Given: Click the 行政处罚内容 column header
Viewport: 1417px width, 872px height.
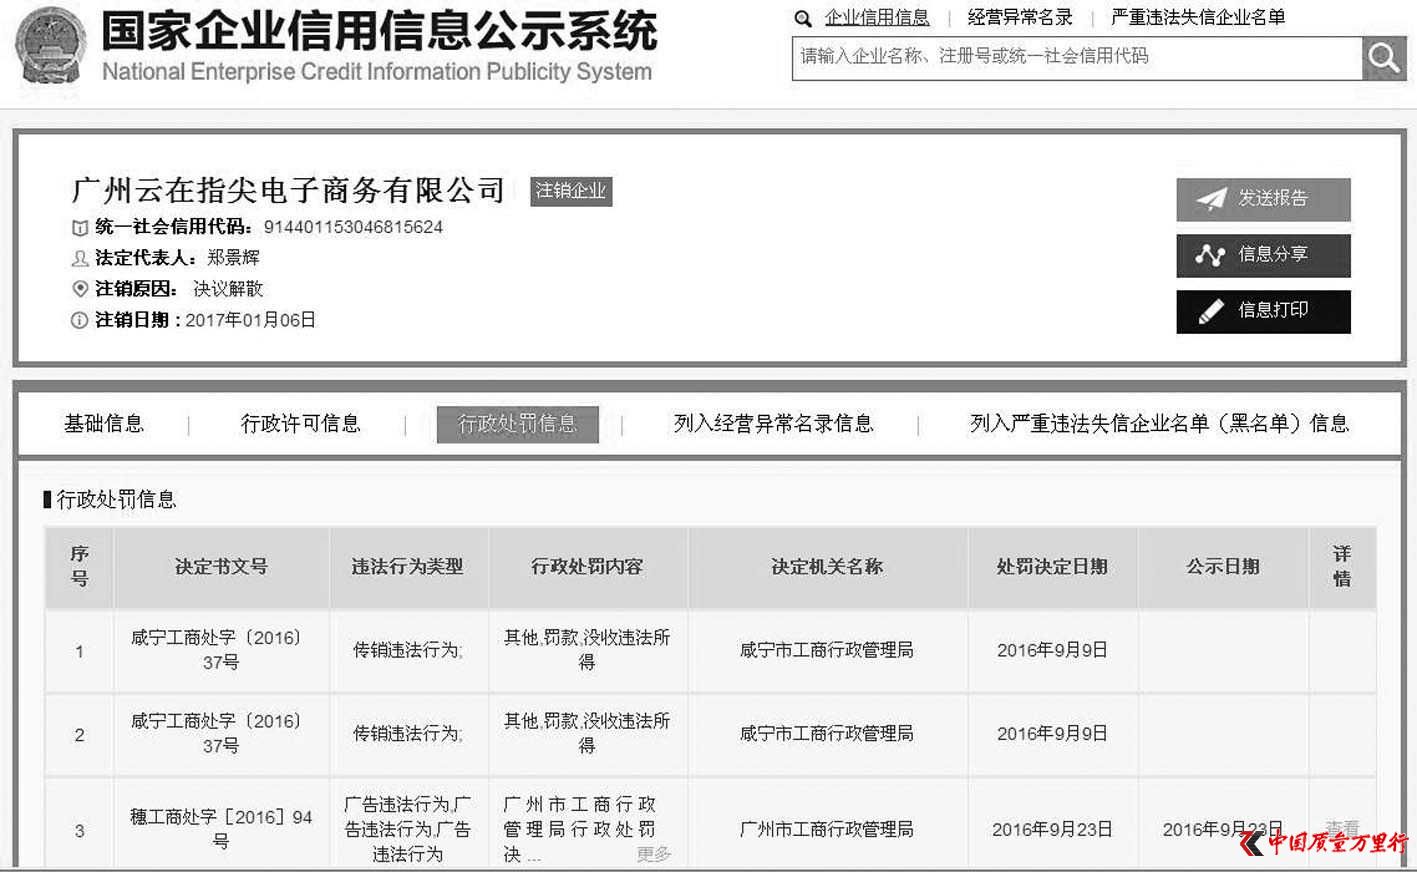Looking at the screenshot, I should click(x=587, y=567).
